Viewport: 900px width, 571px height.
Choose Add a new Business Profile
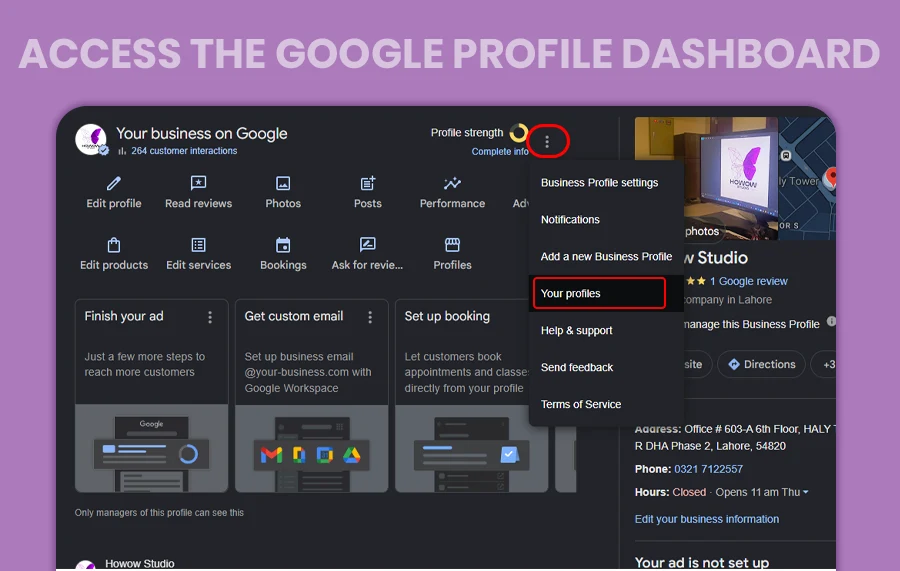pos(606,257)
